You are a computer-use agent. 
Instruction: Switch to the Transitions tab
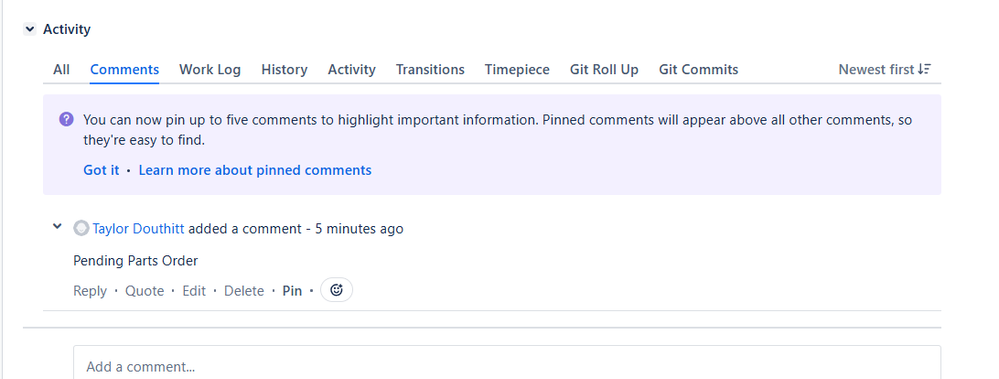click(x=430, y=69)
